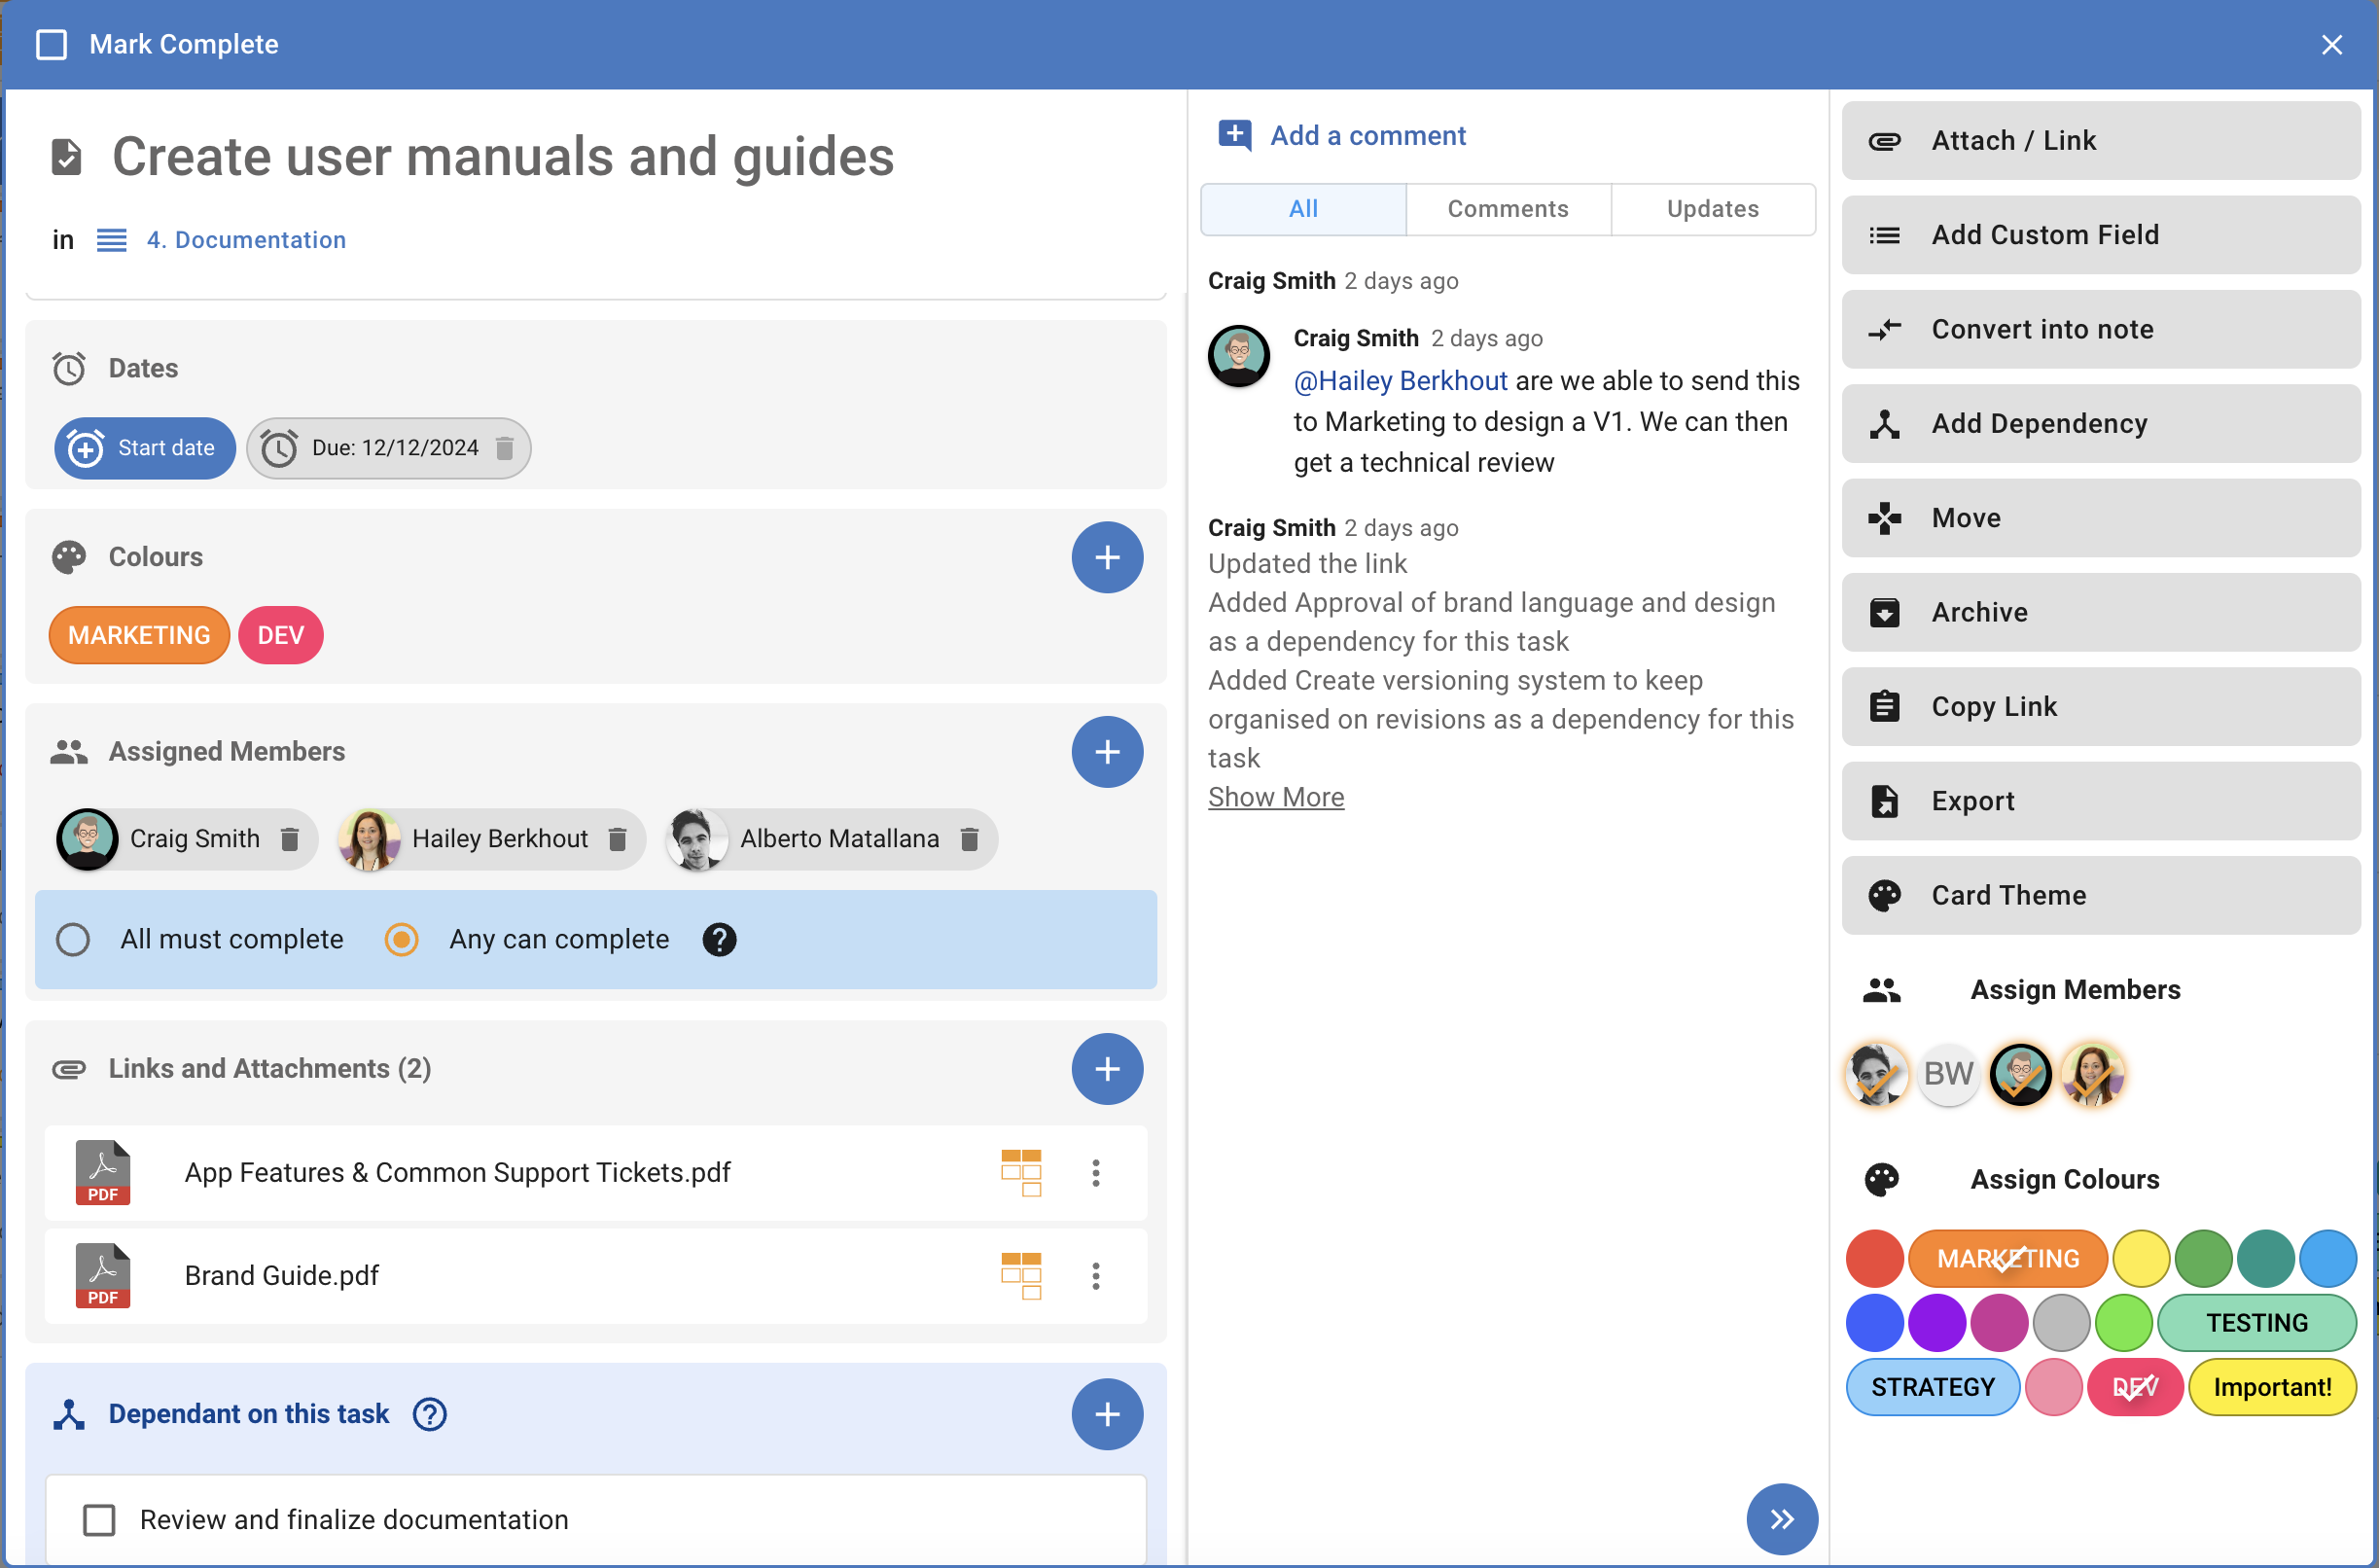Switch to the Updates tab
2379x1568 pixels.
[1712, 209]
